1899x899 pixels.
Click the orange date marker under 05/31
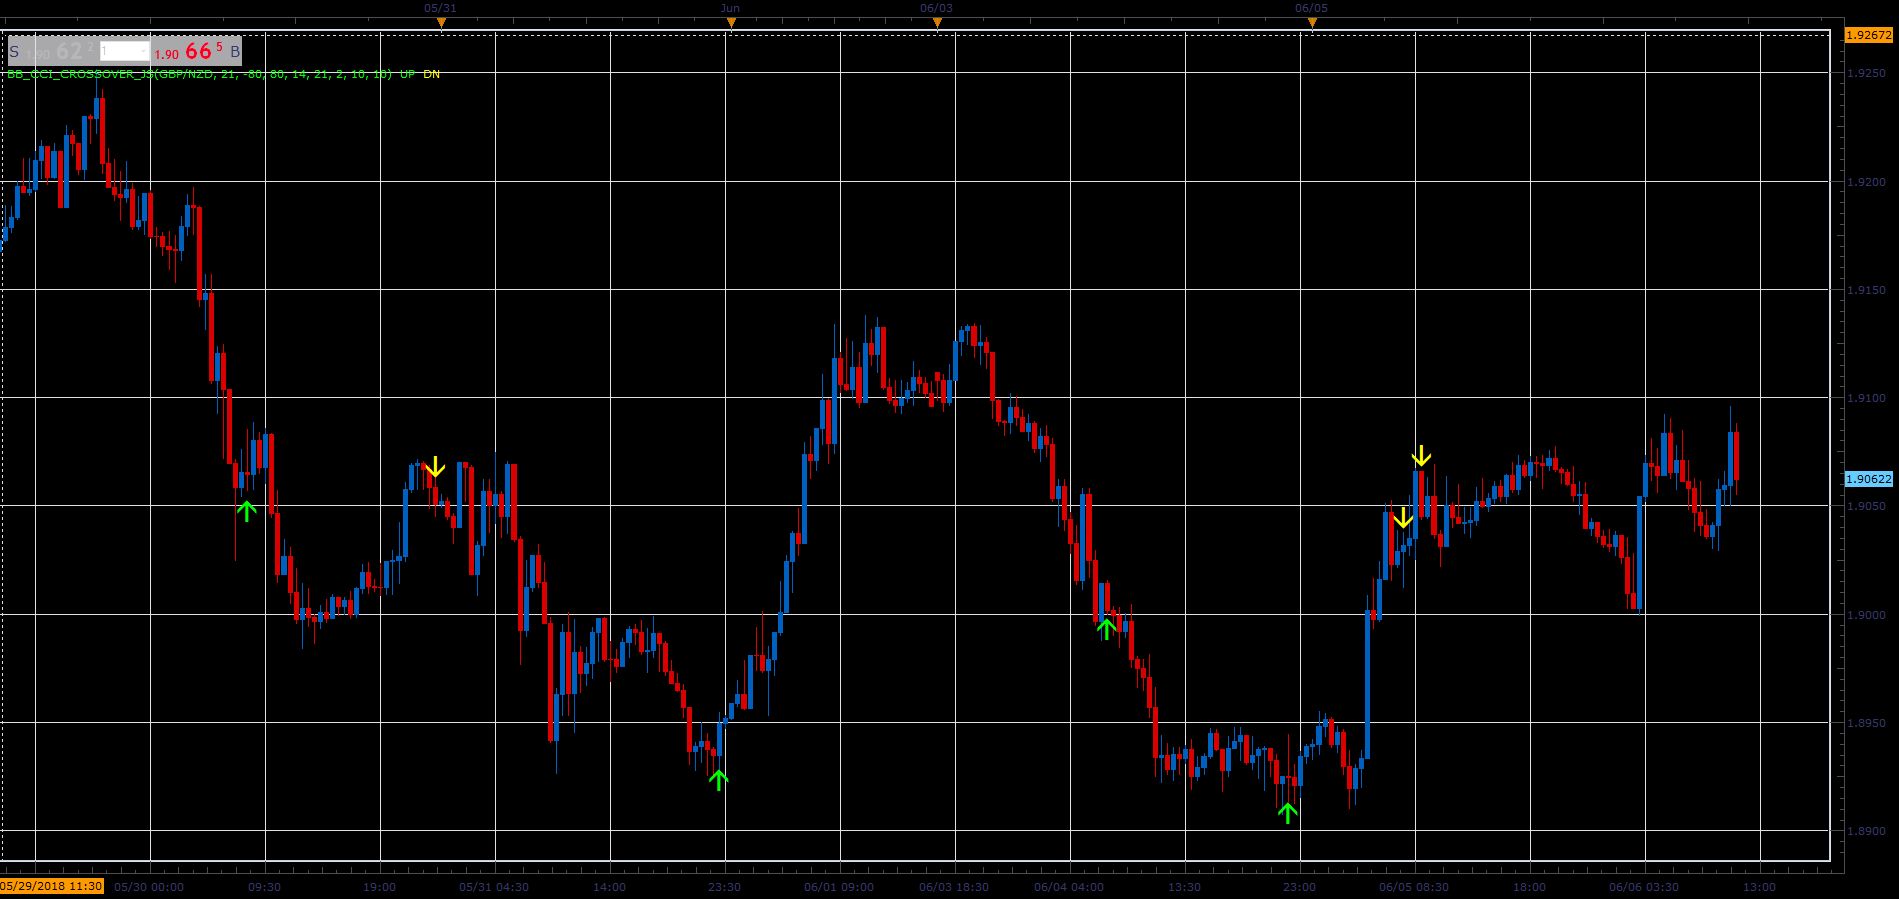[441, 22]
